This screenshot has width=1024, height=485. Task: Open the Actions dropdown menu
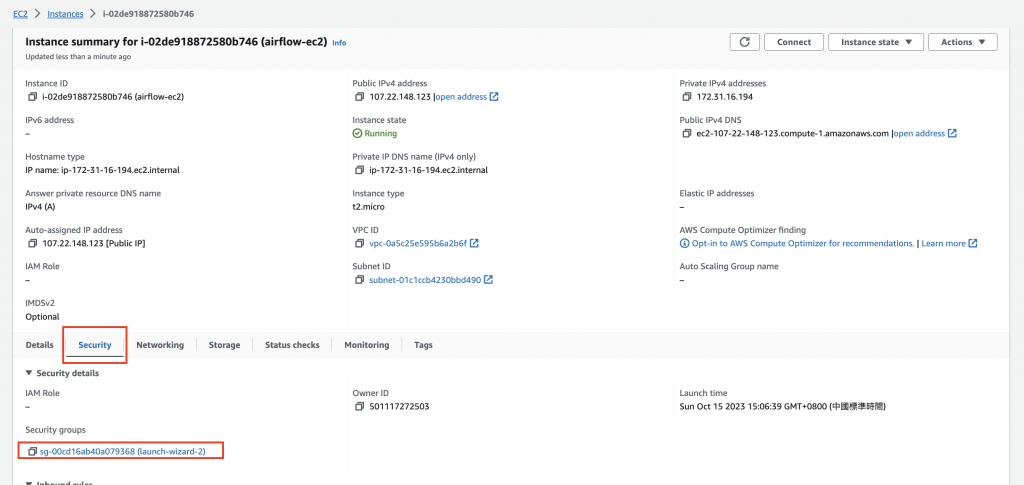click(x=962, y=42)
